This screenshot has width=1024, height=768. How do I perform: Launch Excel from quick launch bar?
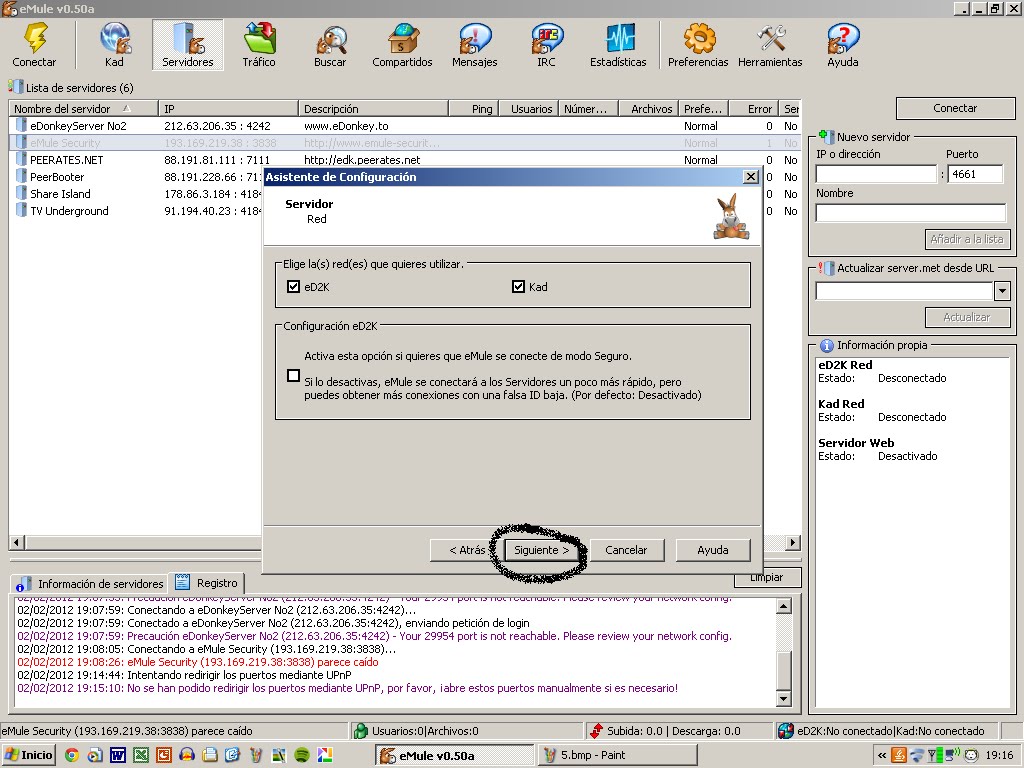(x=140, y=755)
